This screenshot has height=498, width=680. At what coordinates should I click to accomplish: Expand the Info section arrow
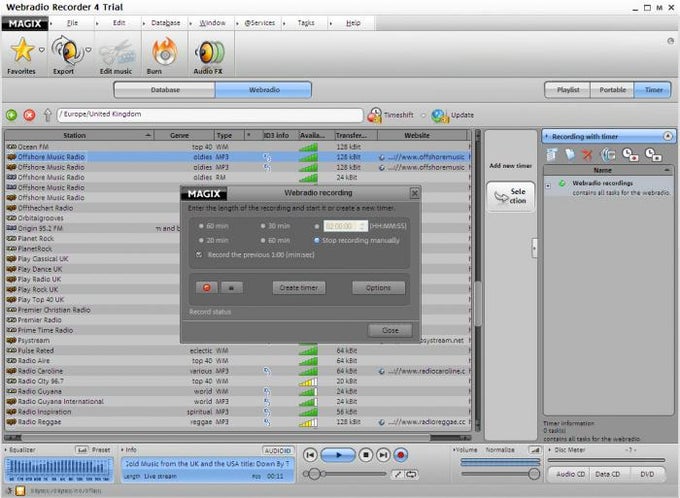point(123,450)
